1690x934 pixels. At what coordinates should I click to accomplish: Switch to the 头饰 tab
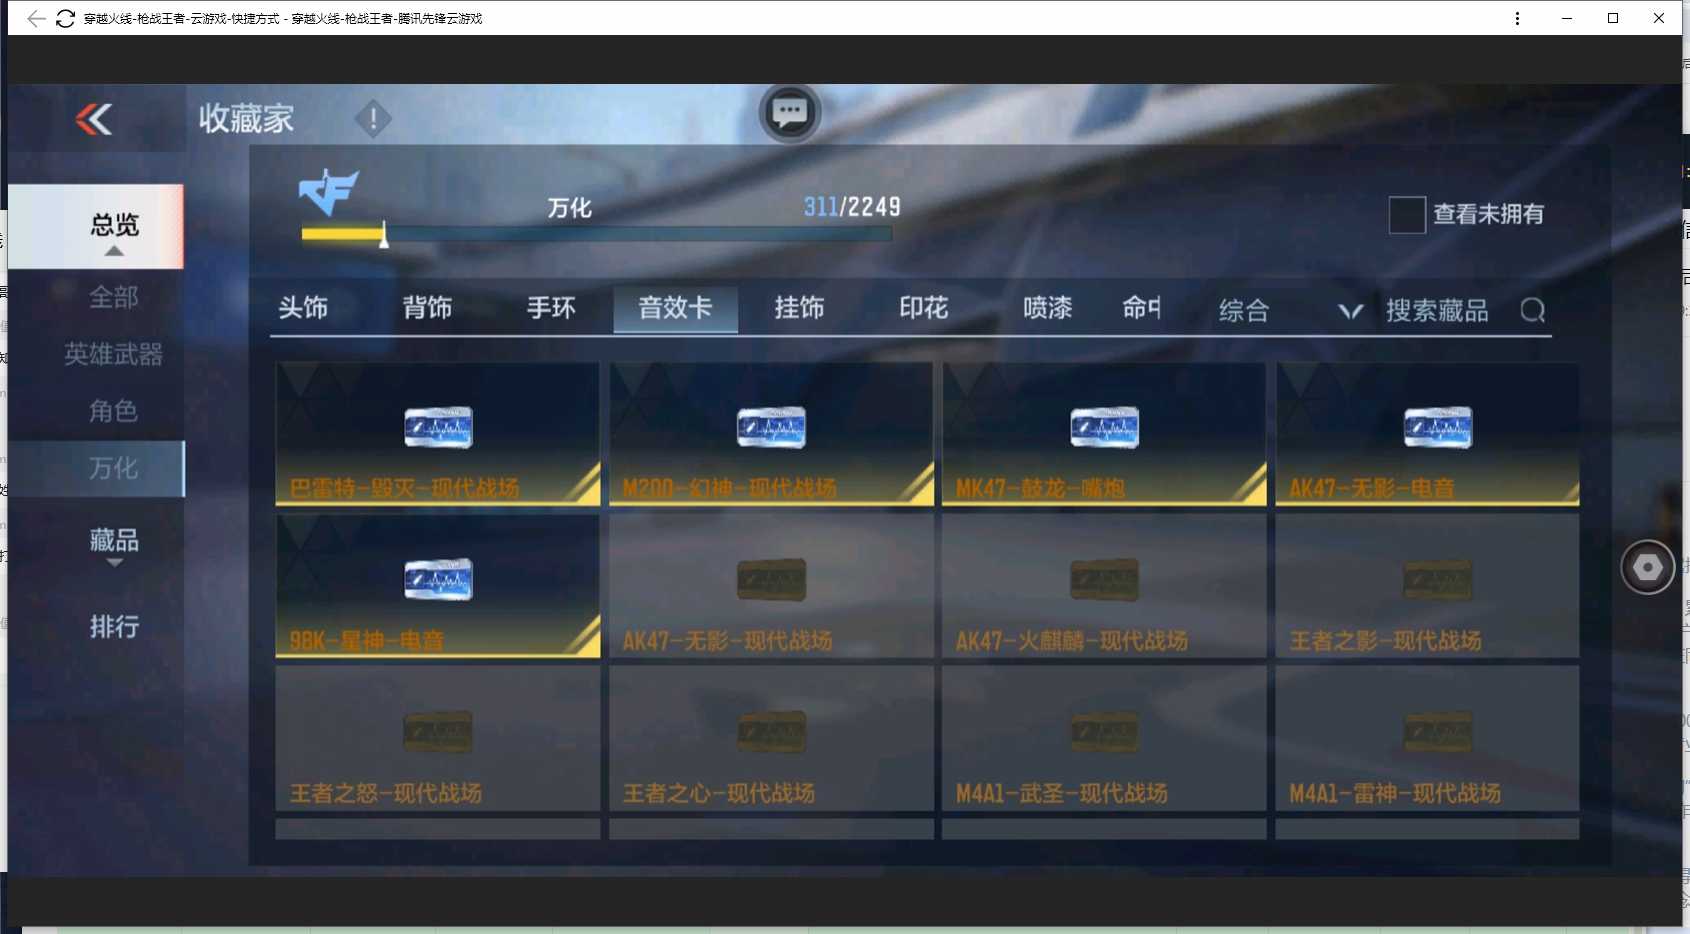303,308
